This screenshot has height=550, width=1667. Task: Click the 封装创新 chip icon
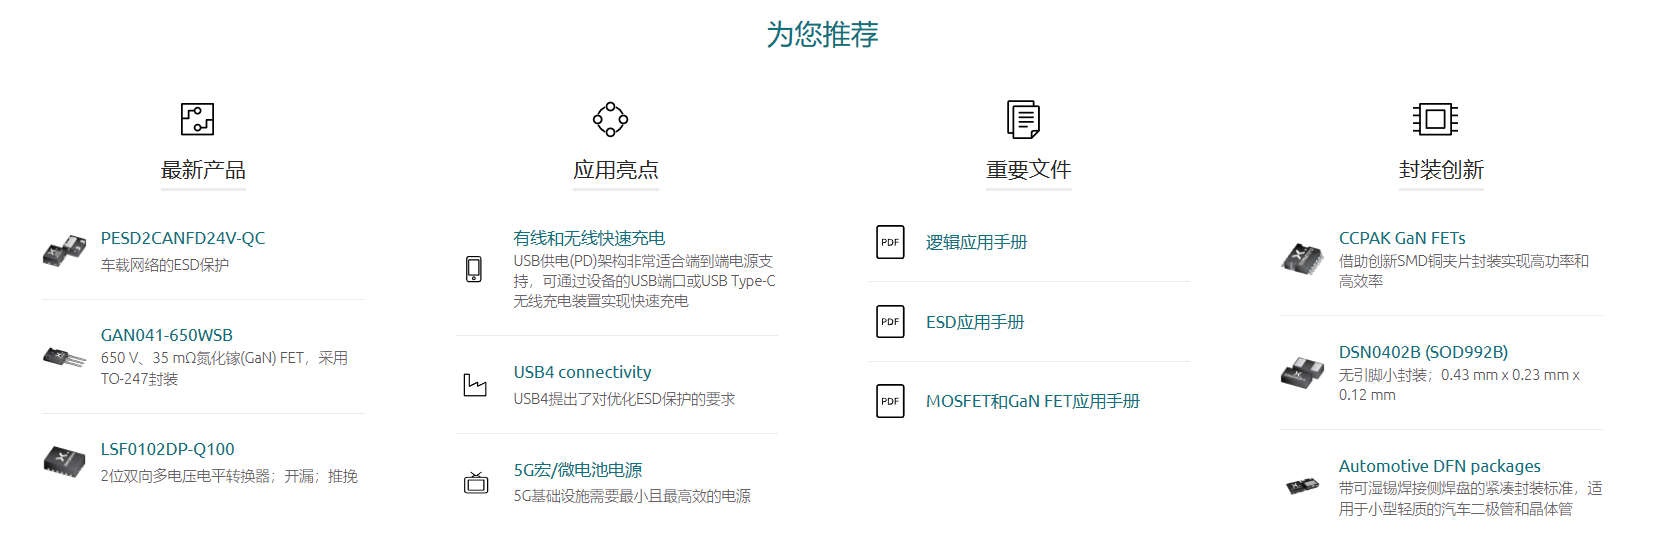click(x=1435, y=119)
